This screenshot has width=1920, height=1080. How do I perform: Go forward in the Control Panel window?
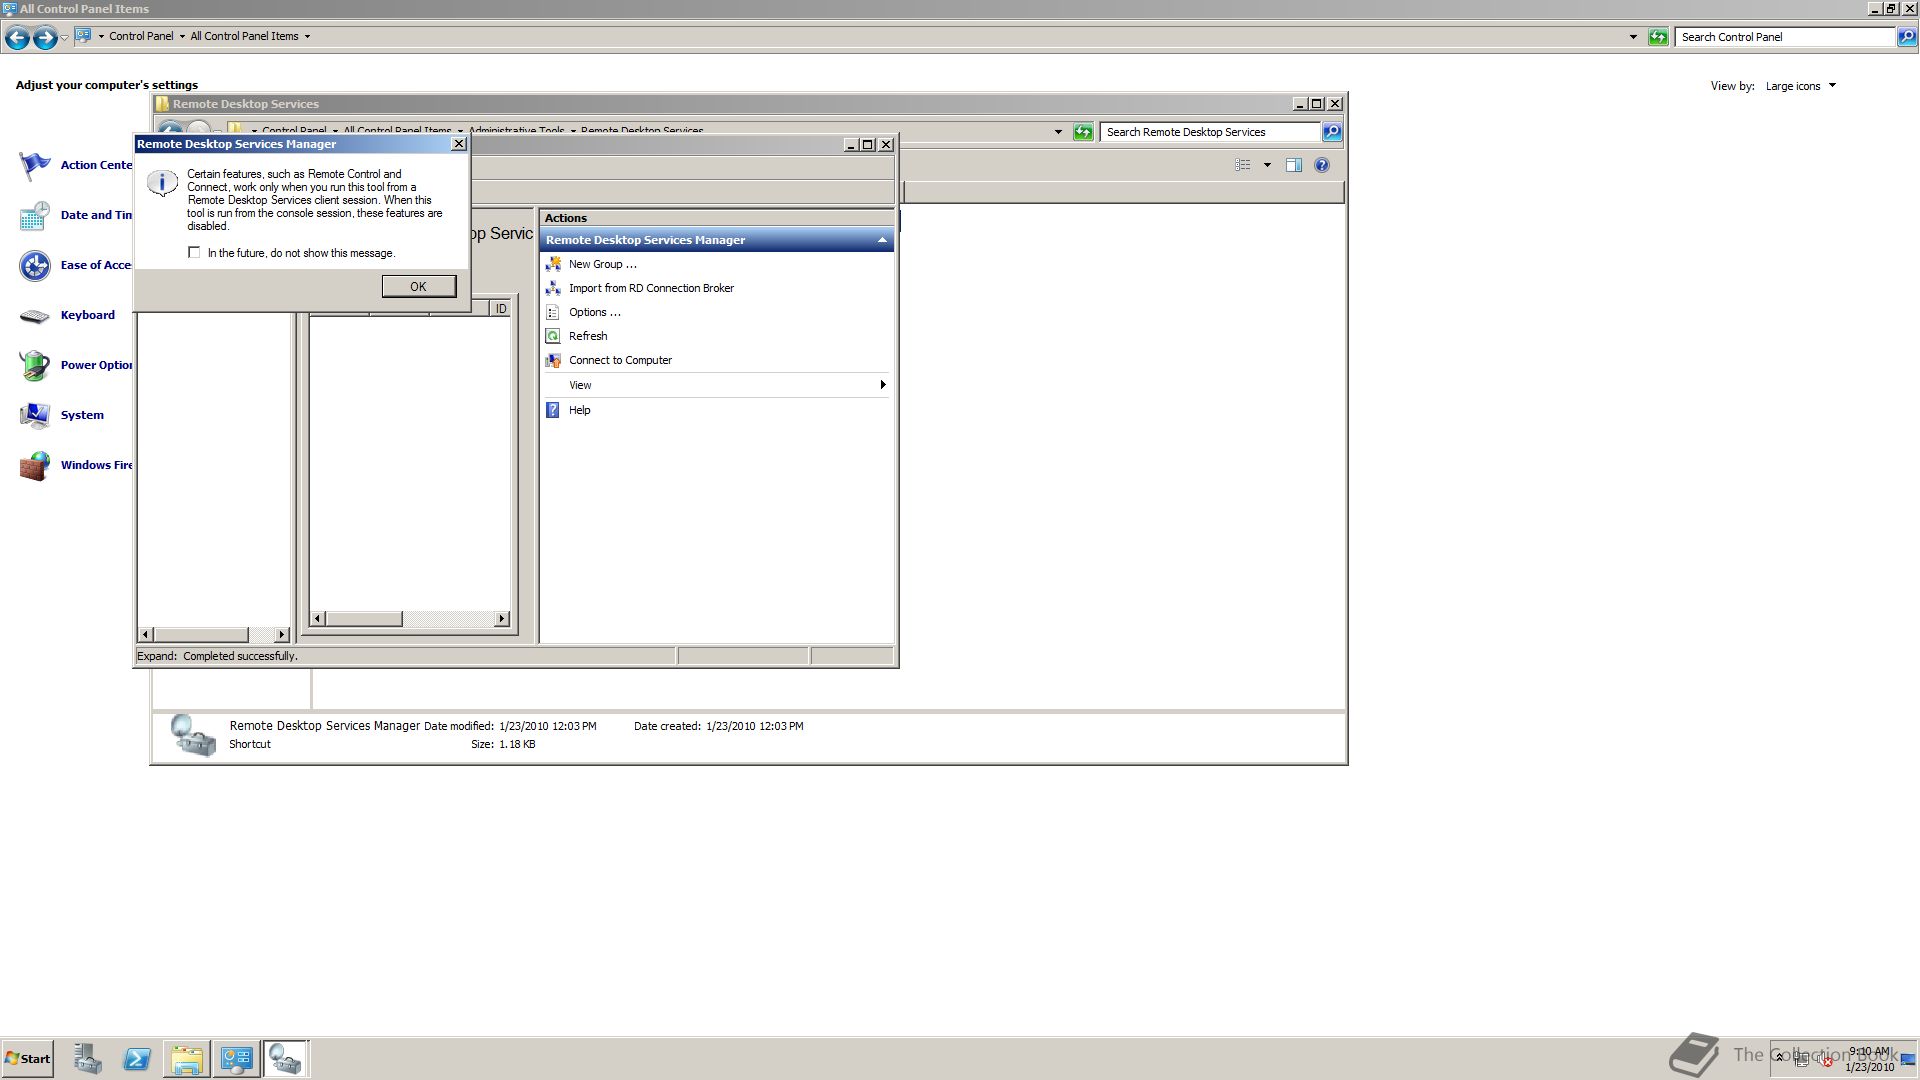click(45, 38)
